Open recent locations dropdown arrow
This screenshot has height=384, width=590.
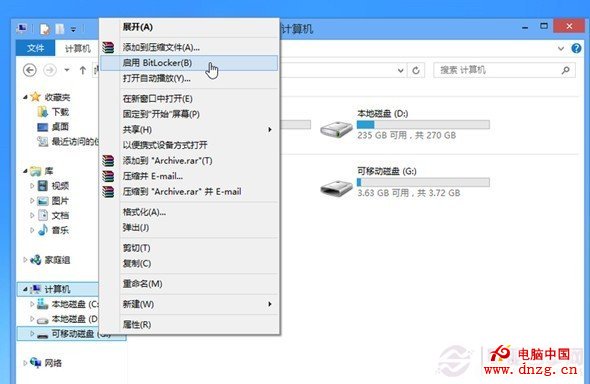pos(67,70)
